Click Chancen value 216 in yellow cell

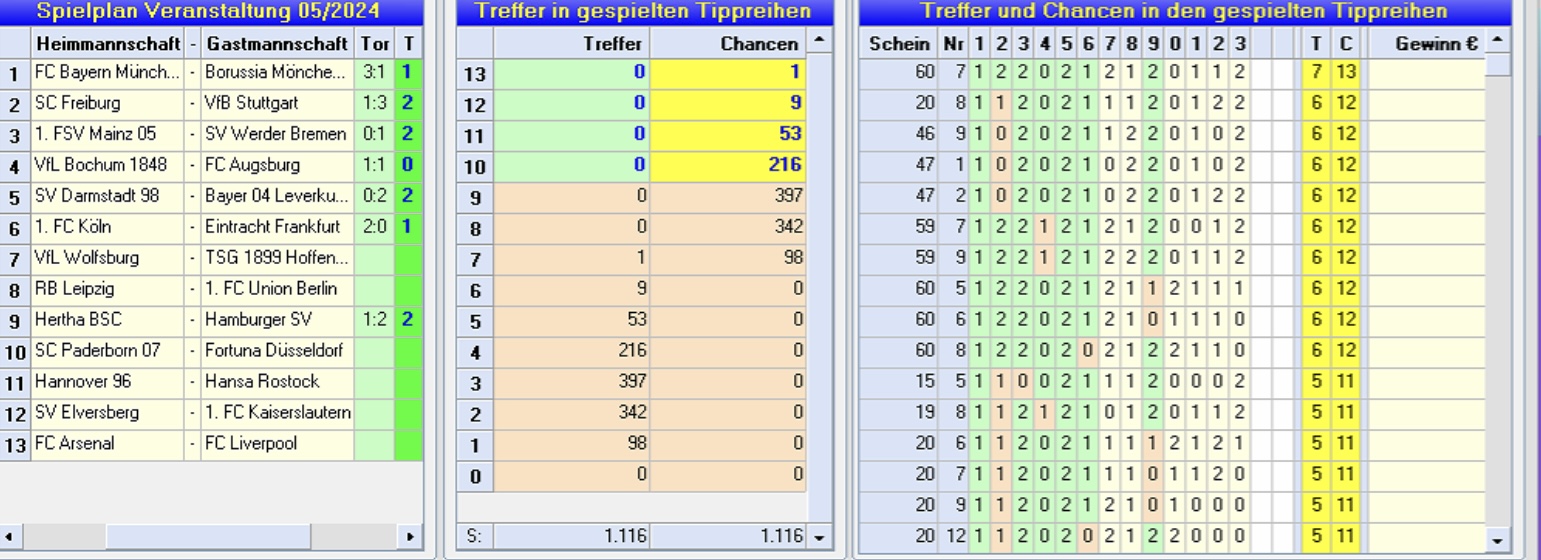coord(728,166)
